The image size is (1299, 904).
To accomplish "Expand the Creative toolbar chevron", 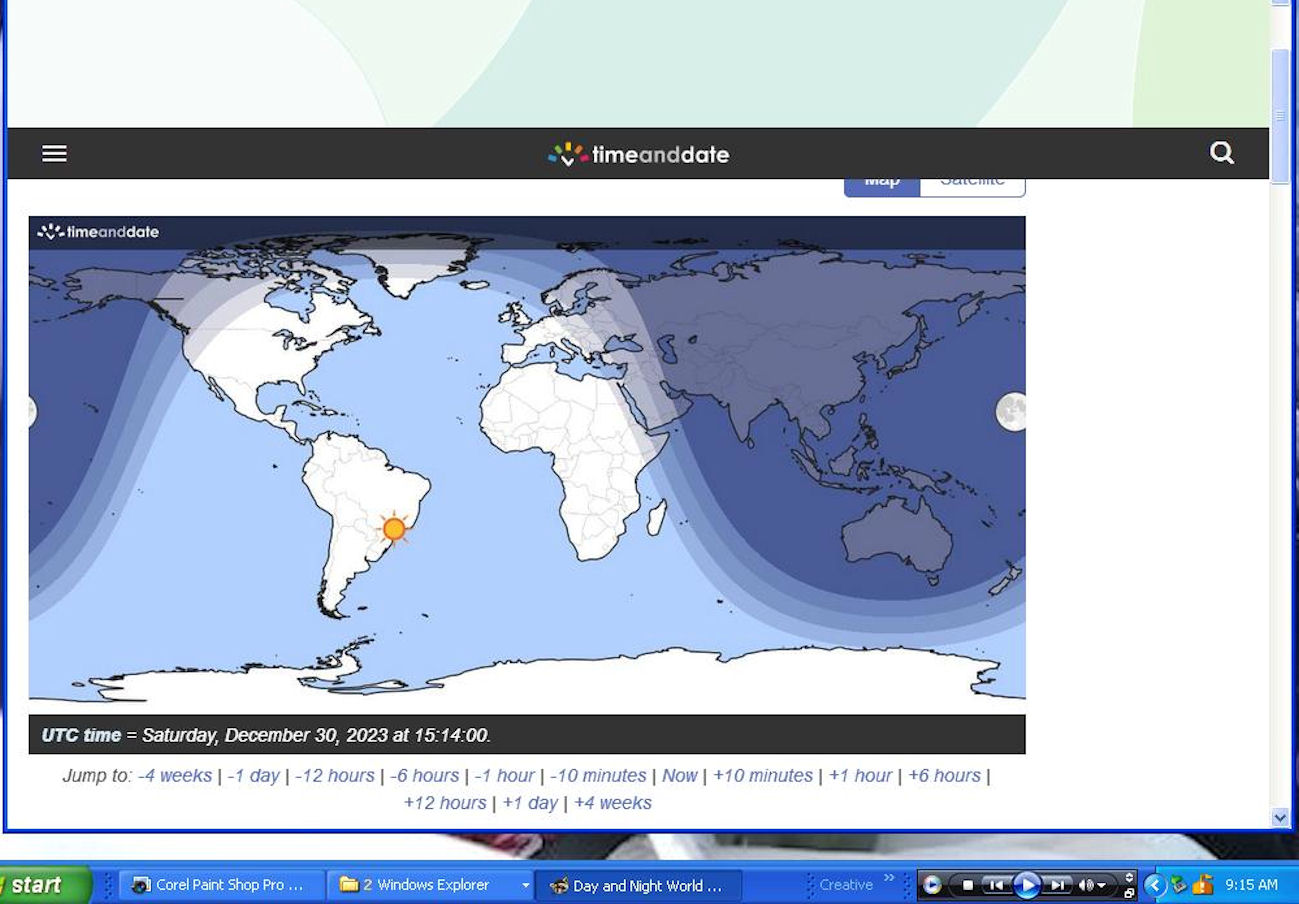I will pyautogui.click(x=889, y=880).
